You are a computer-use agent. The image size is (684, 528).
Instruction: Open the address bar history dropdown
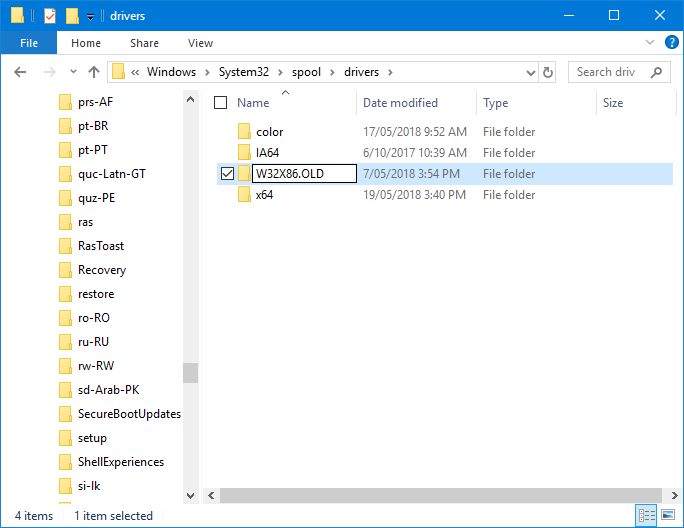point(530,72)
